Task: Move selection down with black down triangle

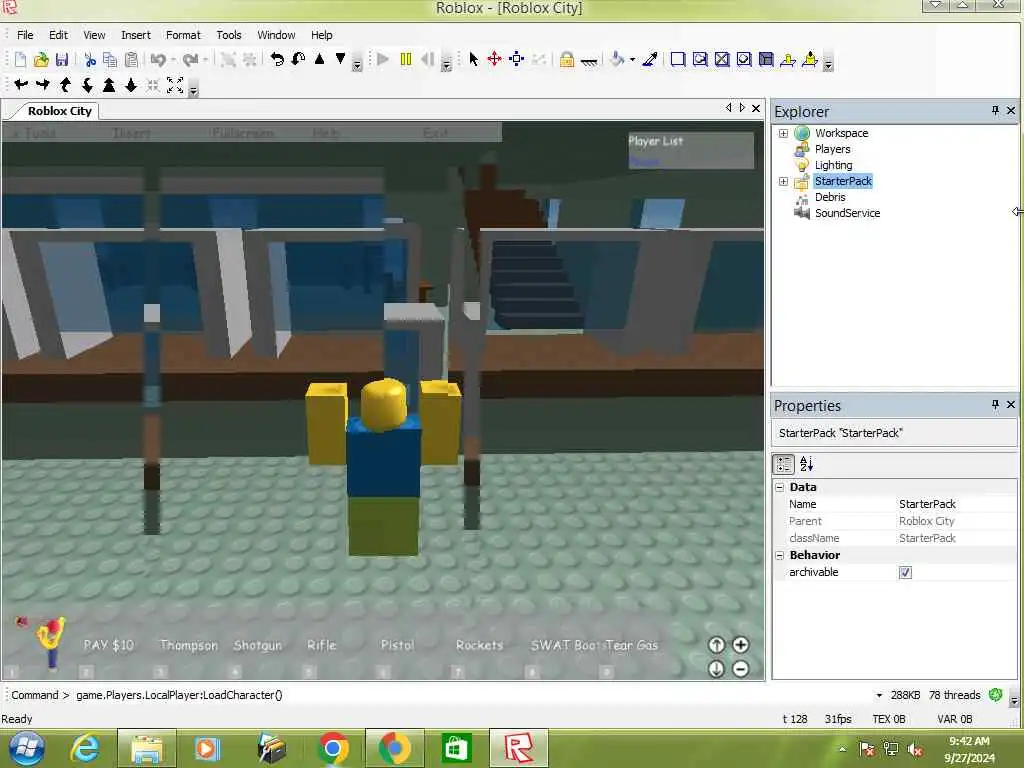Action: coord(340,59)
